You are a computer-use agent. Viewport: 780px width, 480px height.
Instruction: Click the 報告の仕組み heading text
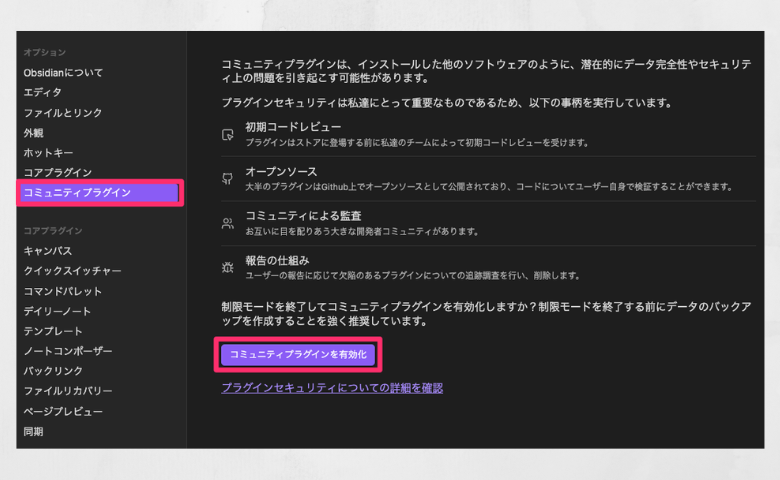[x=277, y=261]
